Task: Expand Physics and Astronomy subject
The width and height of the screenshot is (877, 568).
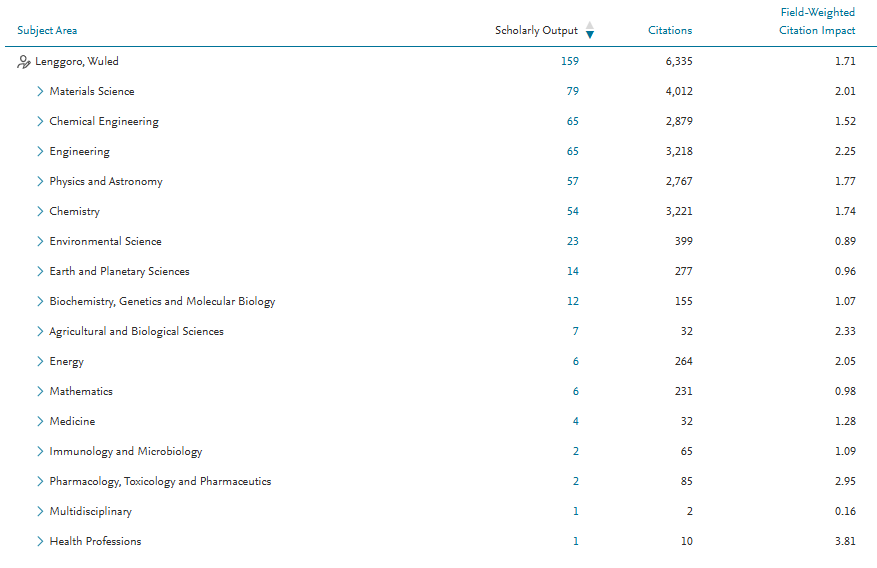Action: click(40, 182)
